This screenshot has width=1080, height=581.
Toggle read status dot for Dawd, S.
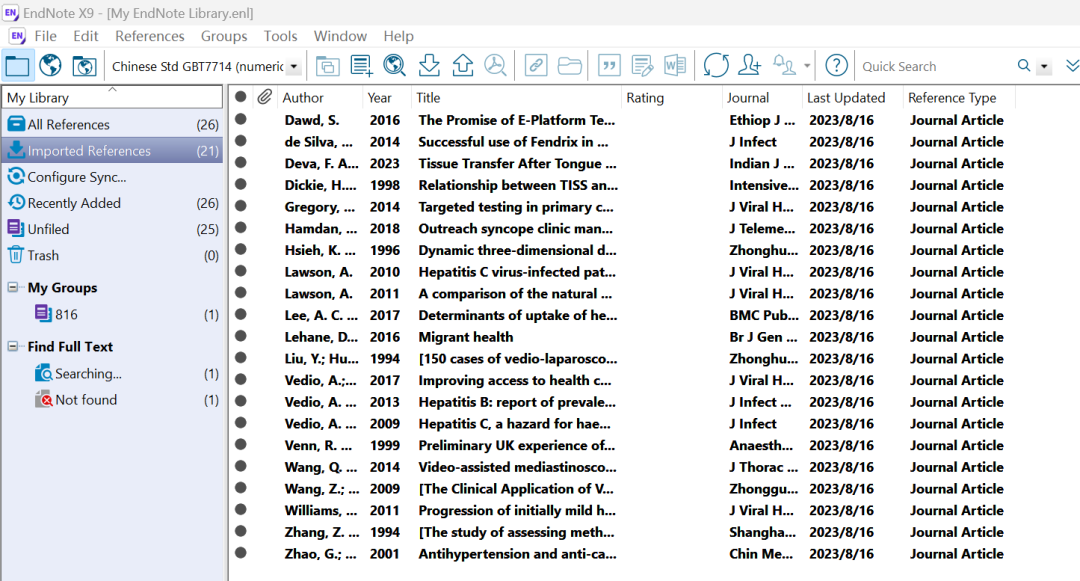(x=240, y=119)
